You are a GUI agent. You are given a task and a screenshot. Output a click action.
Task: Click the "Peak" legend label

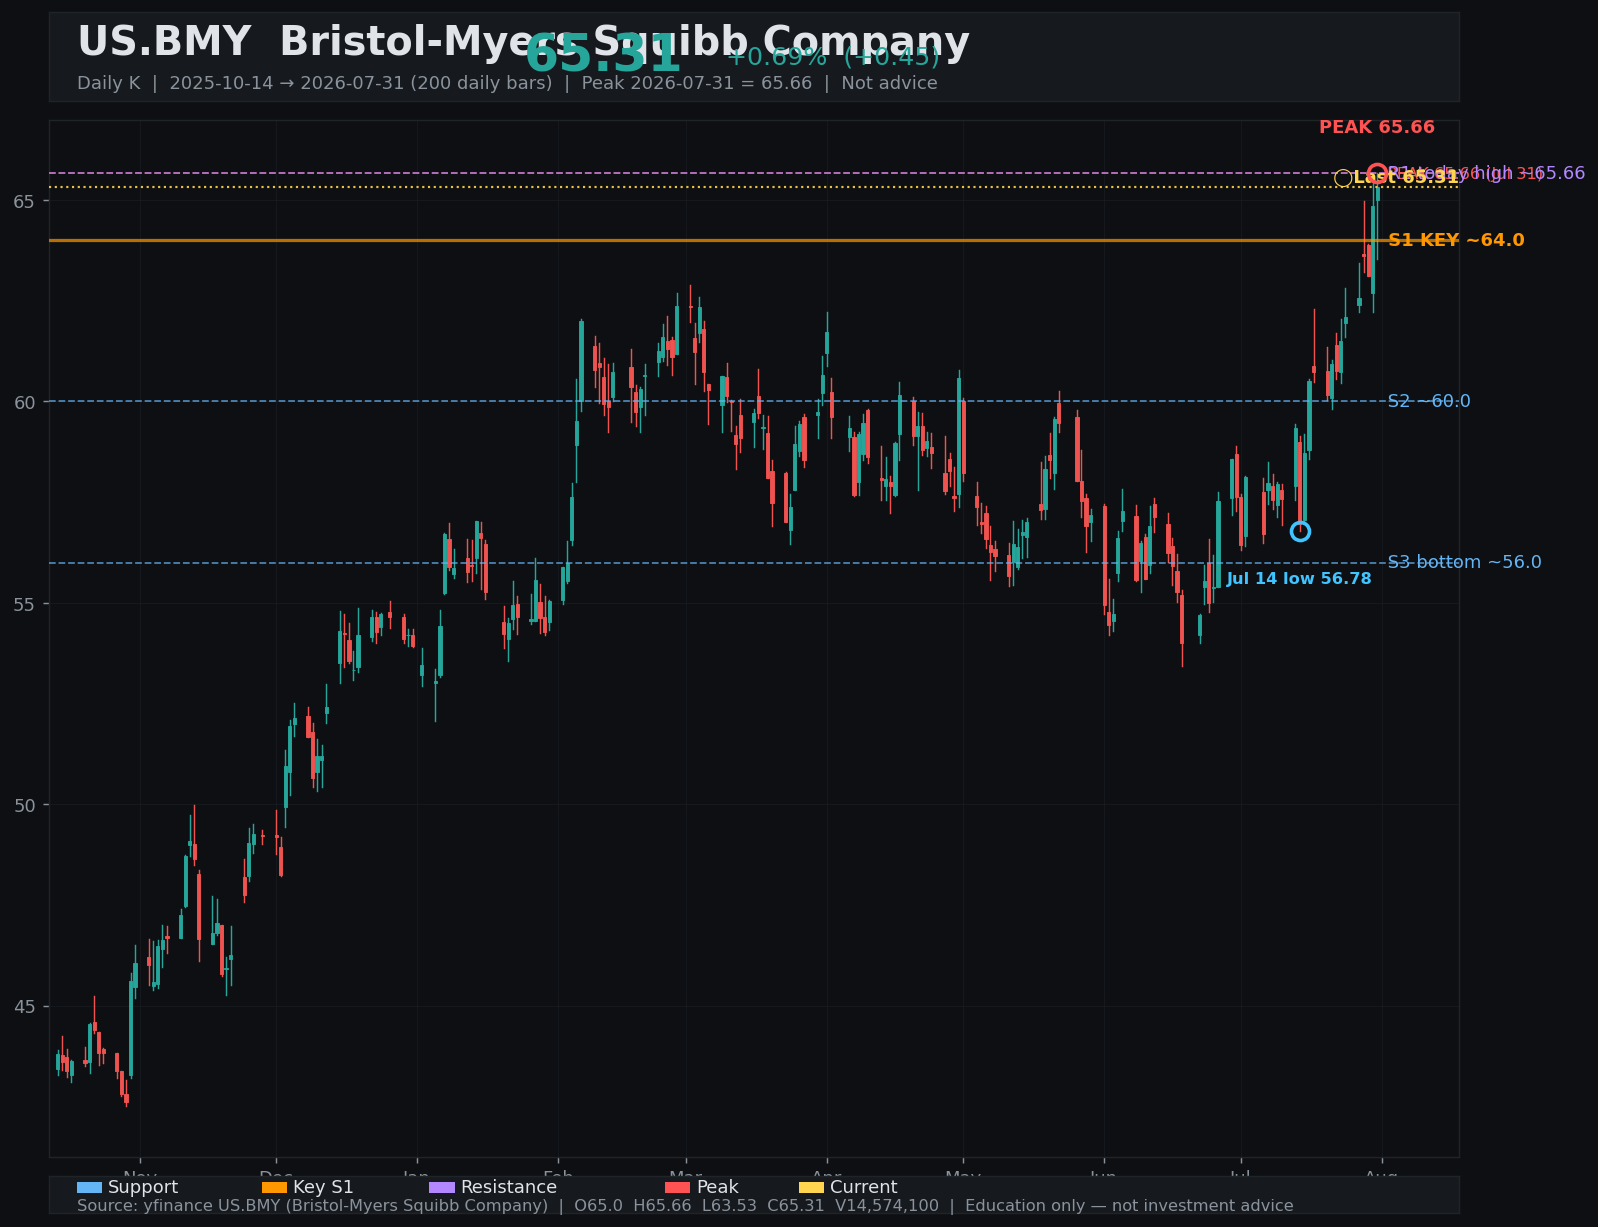point(717,1187)
